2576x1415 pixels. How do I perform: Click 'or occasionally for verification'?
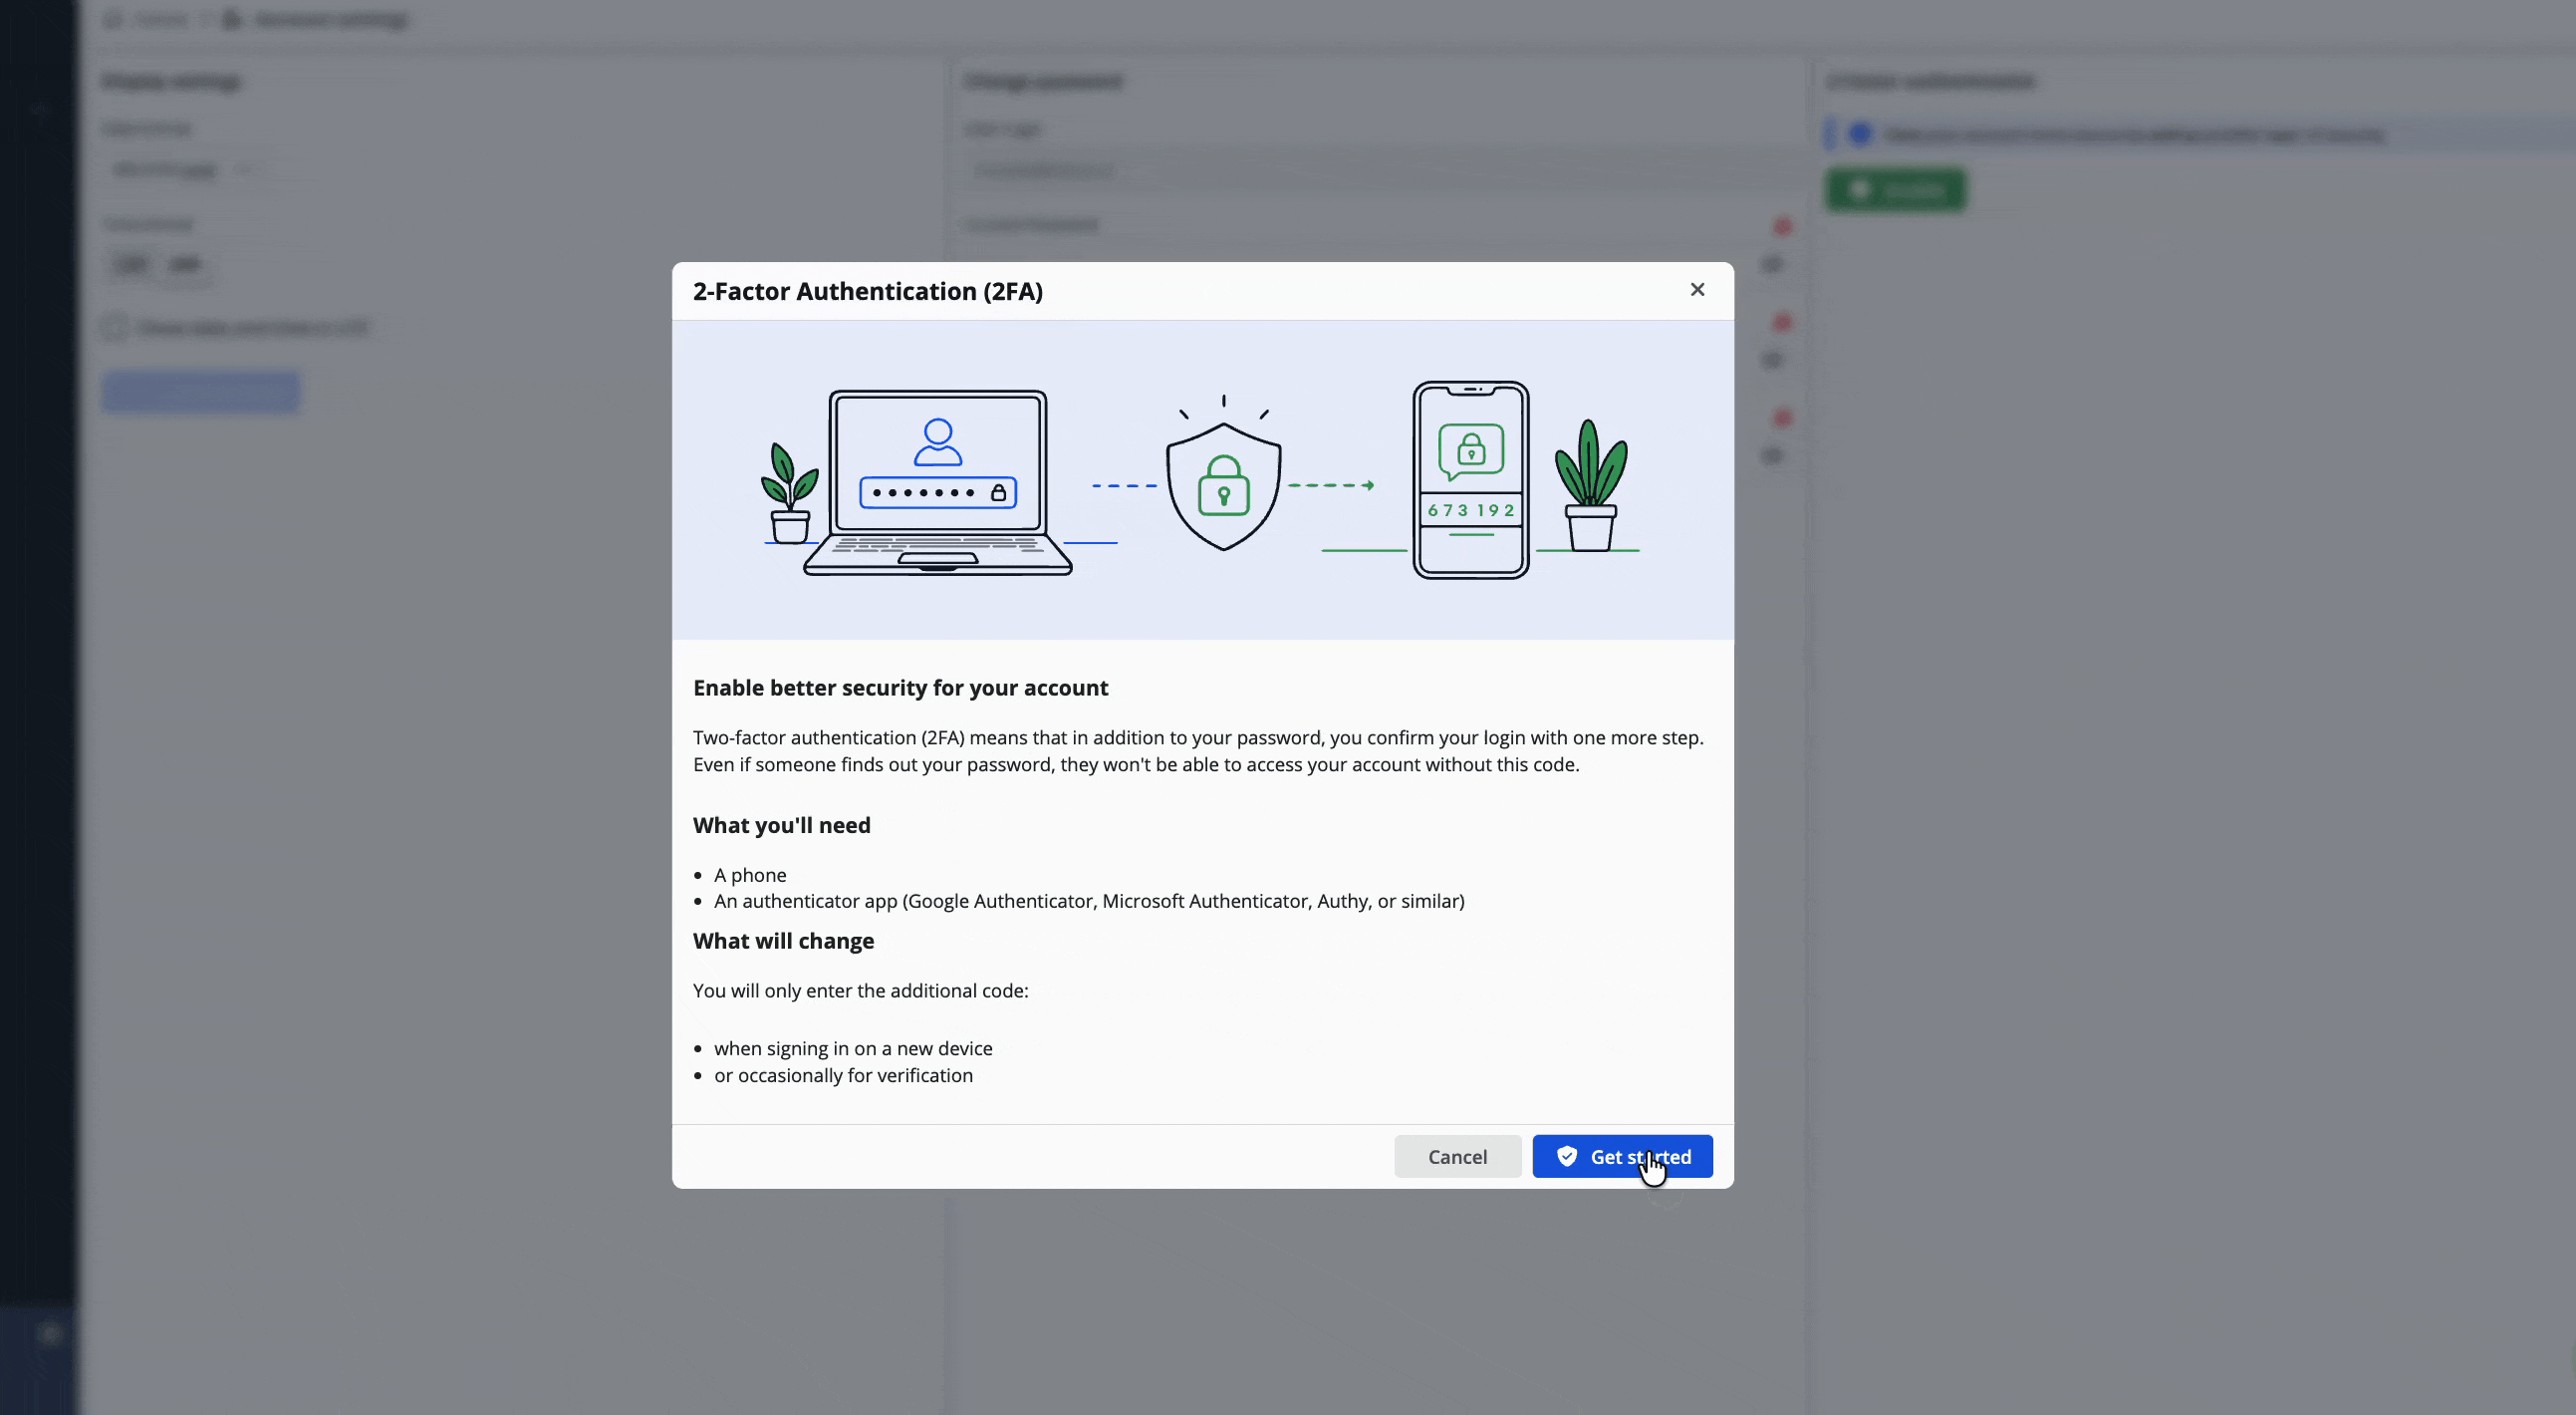pos(843,1075)
